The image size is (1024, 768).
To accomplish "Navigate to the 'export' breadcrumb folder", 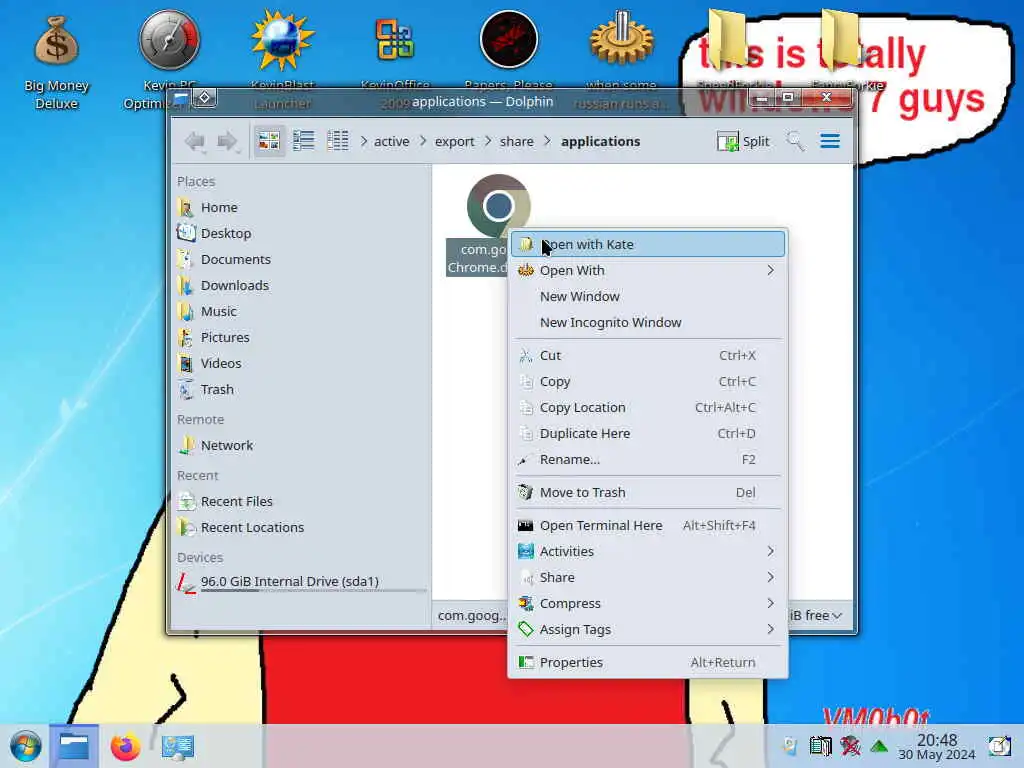I will (455, 142).
